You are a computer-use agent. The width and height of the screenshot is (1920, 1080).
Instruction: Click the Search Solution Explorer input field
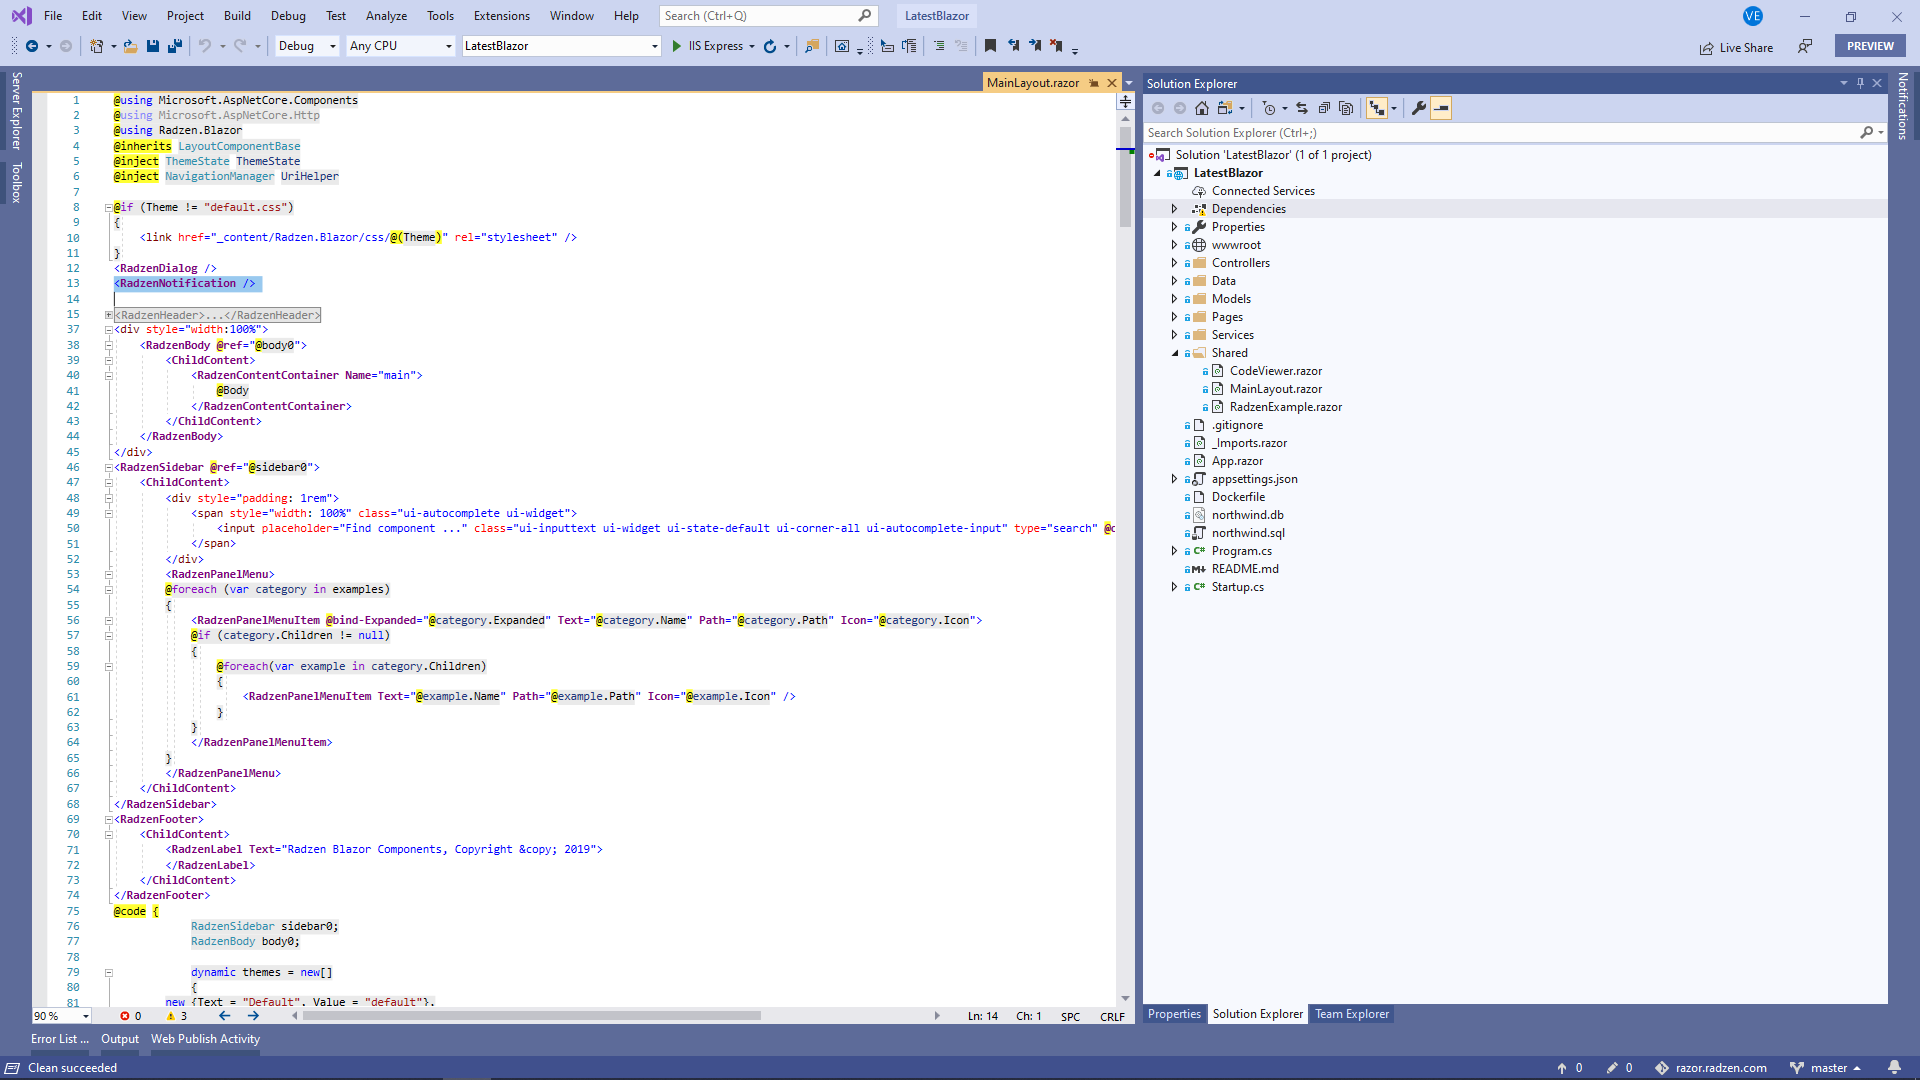click(1500, 133)
